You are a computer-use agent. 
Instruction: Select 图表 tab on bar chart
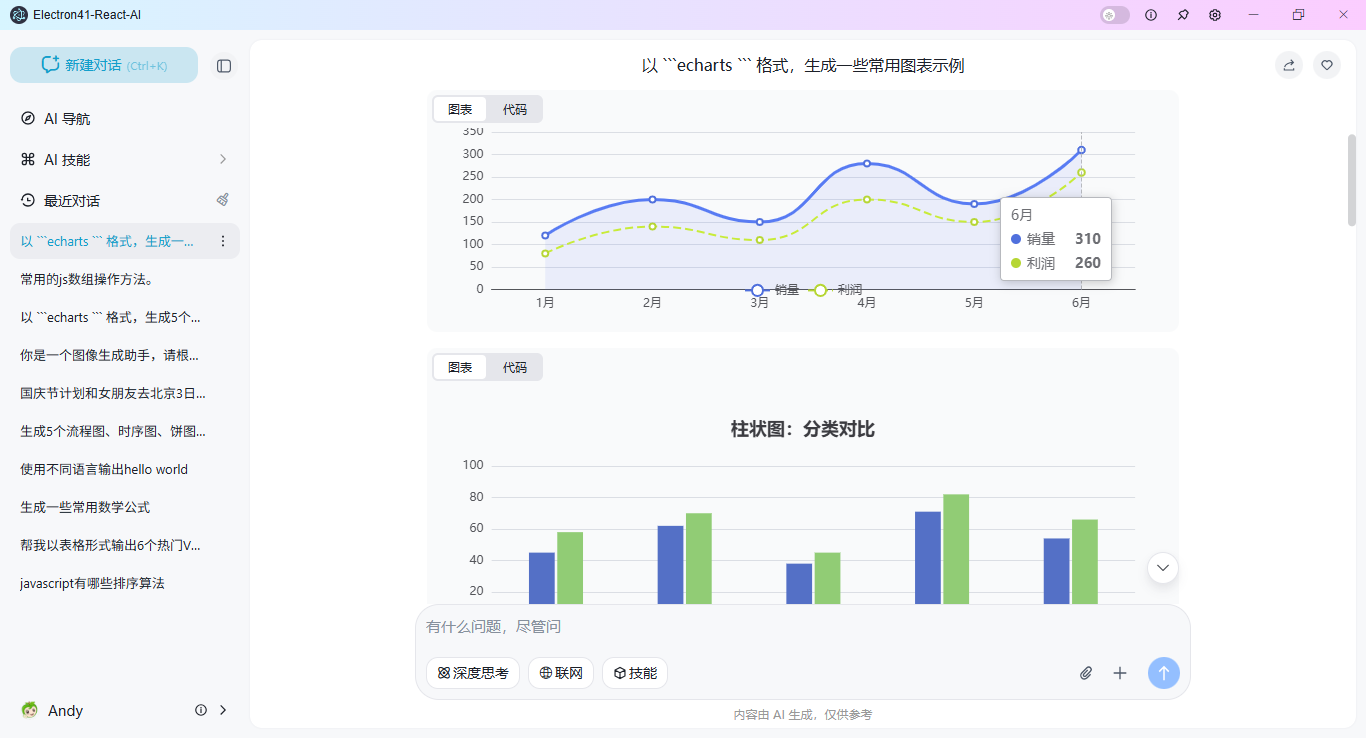tap(460, 367)
